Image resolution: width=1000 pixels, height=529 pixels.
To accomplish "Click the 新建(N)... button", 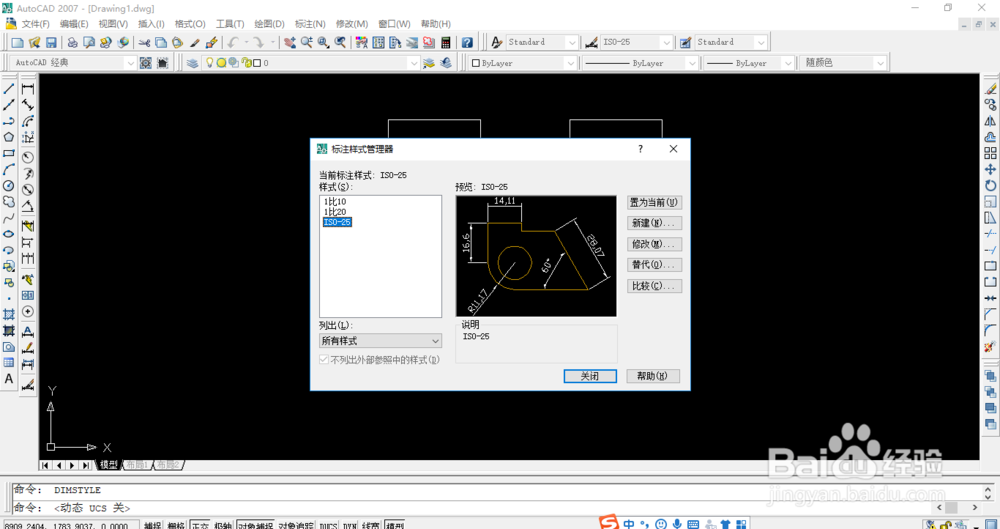I will tap(654, 223).
